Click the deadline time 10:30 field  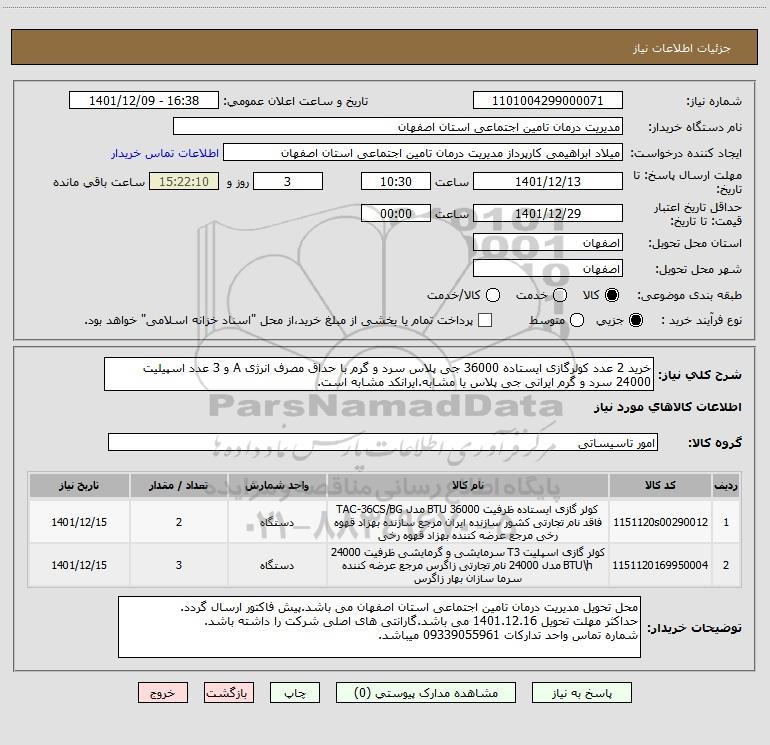click(396, 181)
